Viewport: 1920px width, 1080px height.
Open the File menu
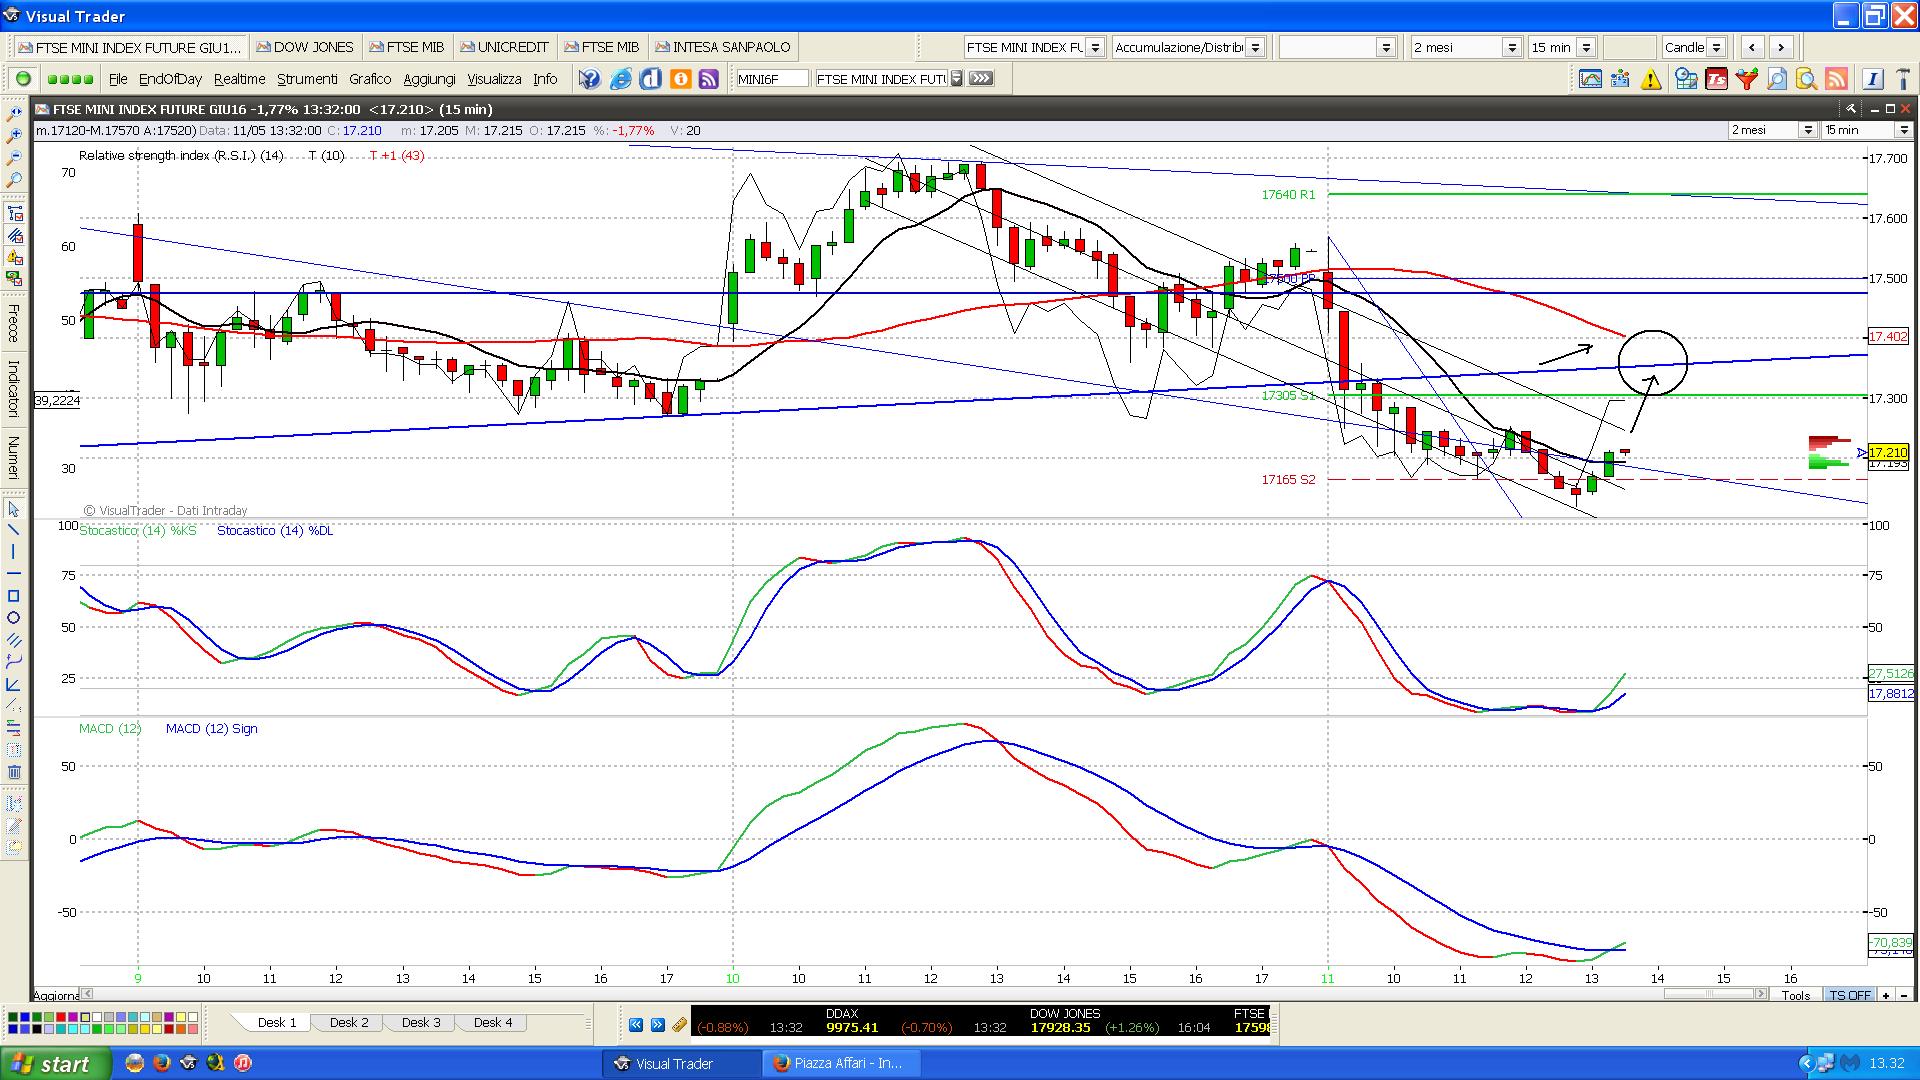(118, 79)
